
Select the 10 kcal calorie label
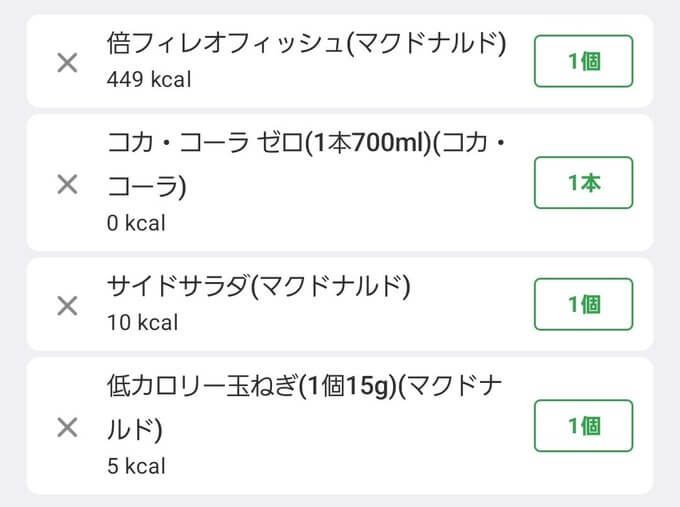point(142,322)
